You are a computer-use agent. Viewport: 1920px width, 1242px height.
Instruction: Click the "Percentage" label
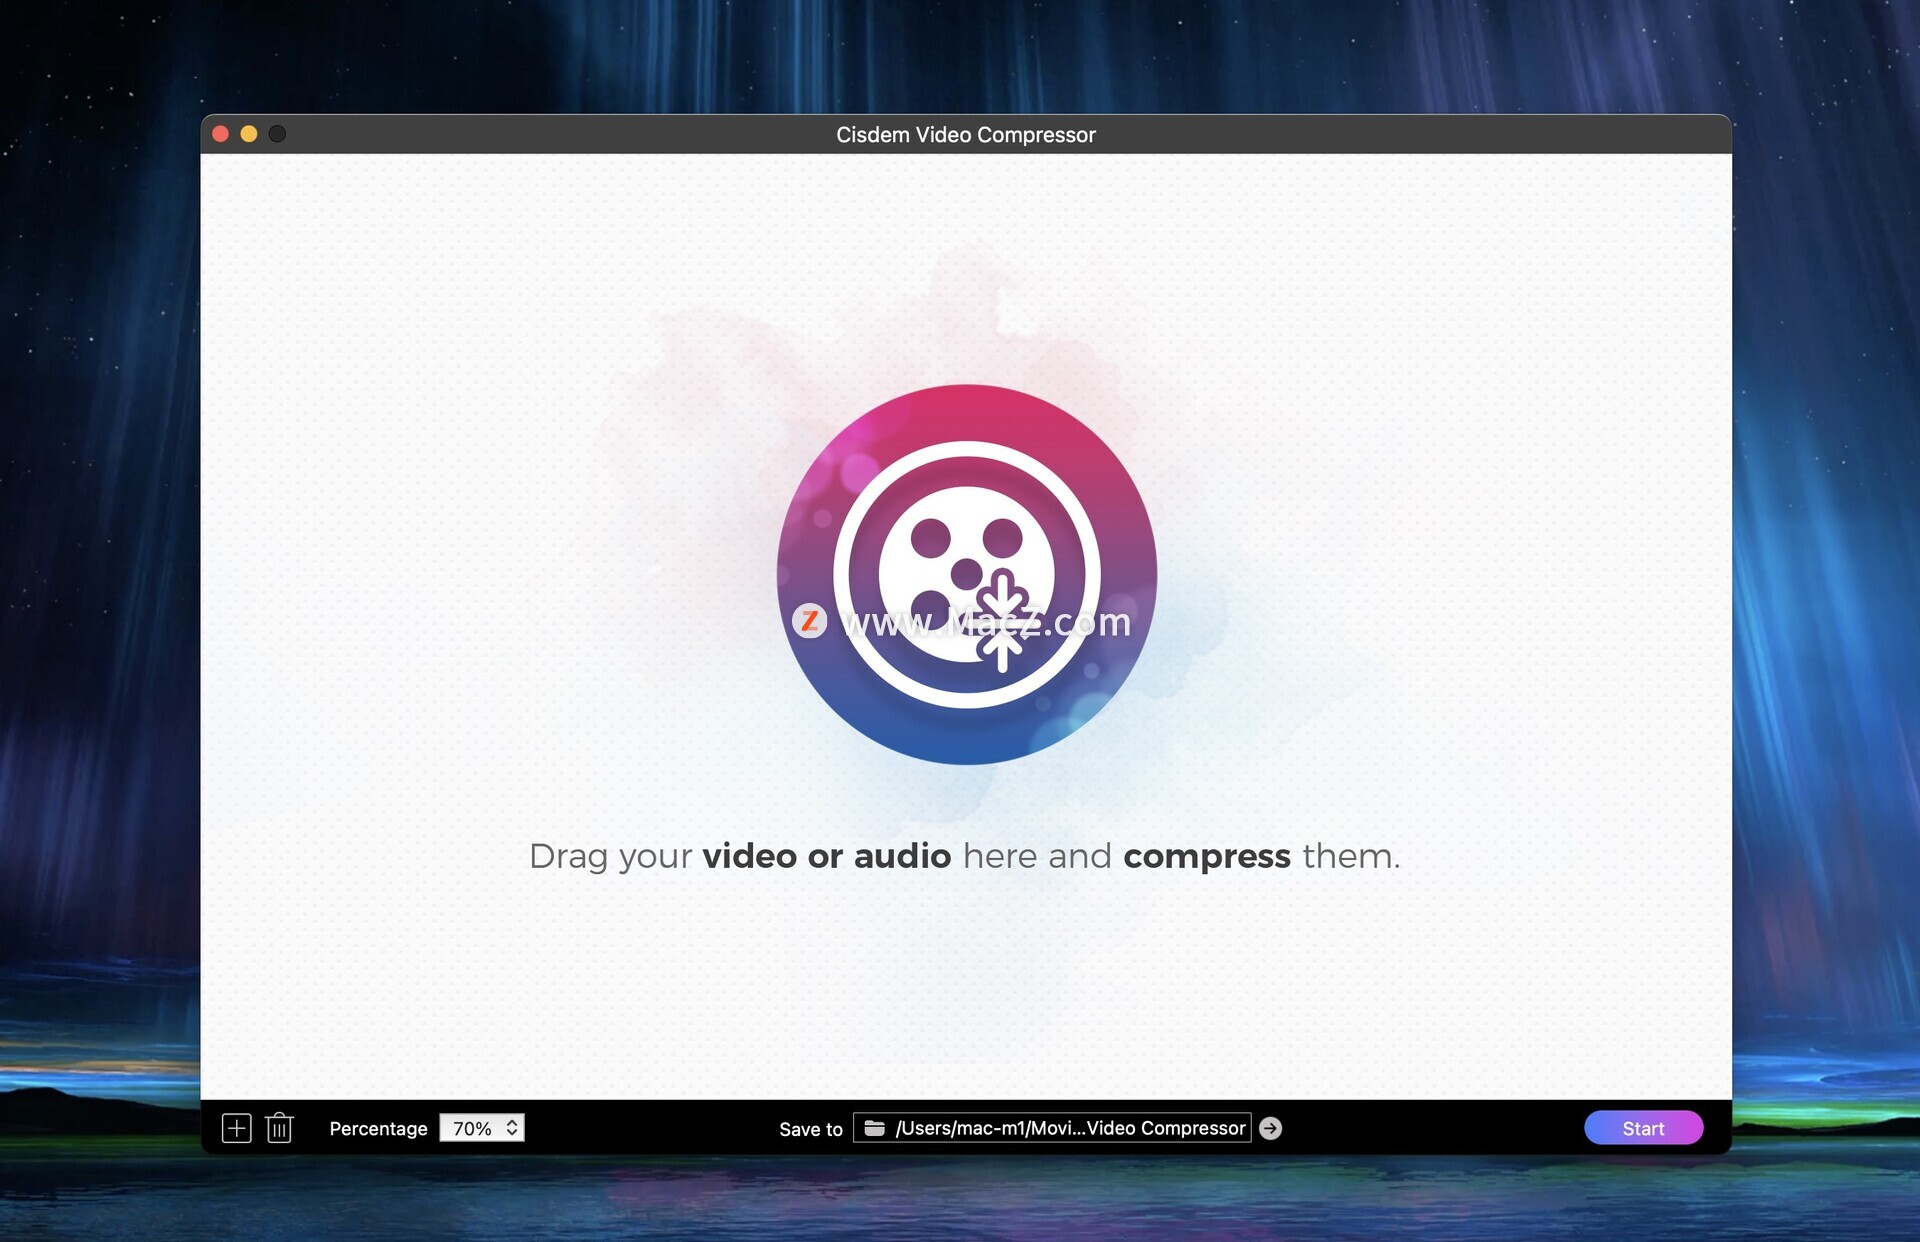(378, 1128)
